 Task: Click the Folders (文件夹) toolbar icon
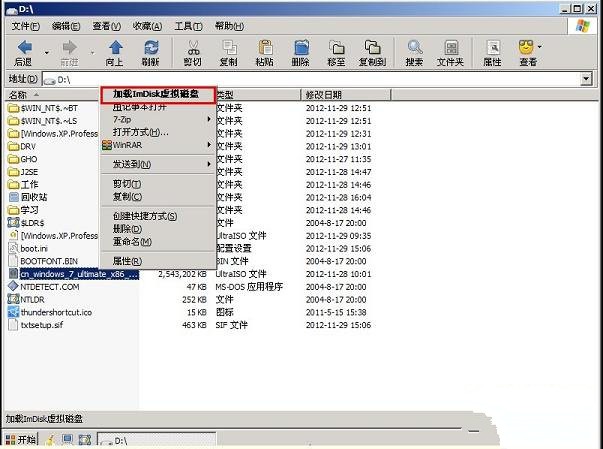pos(449,48)
